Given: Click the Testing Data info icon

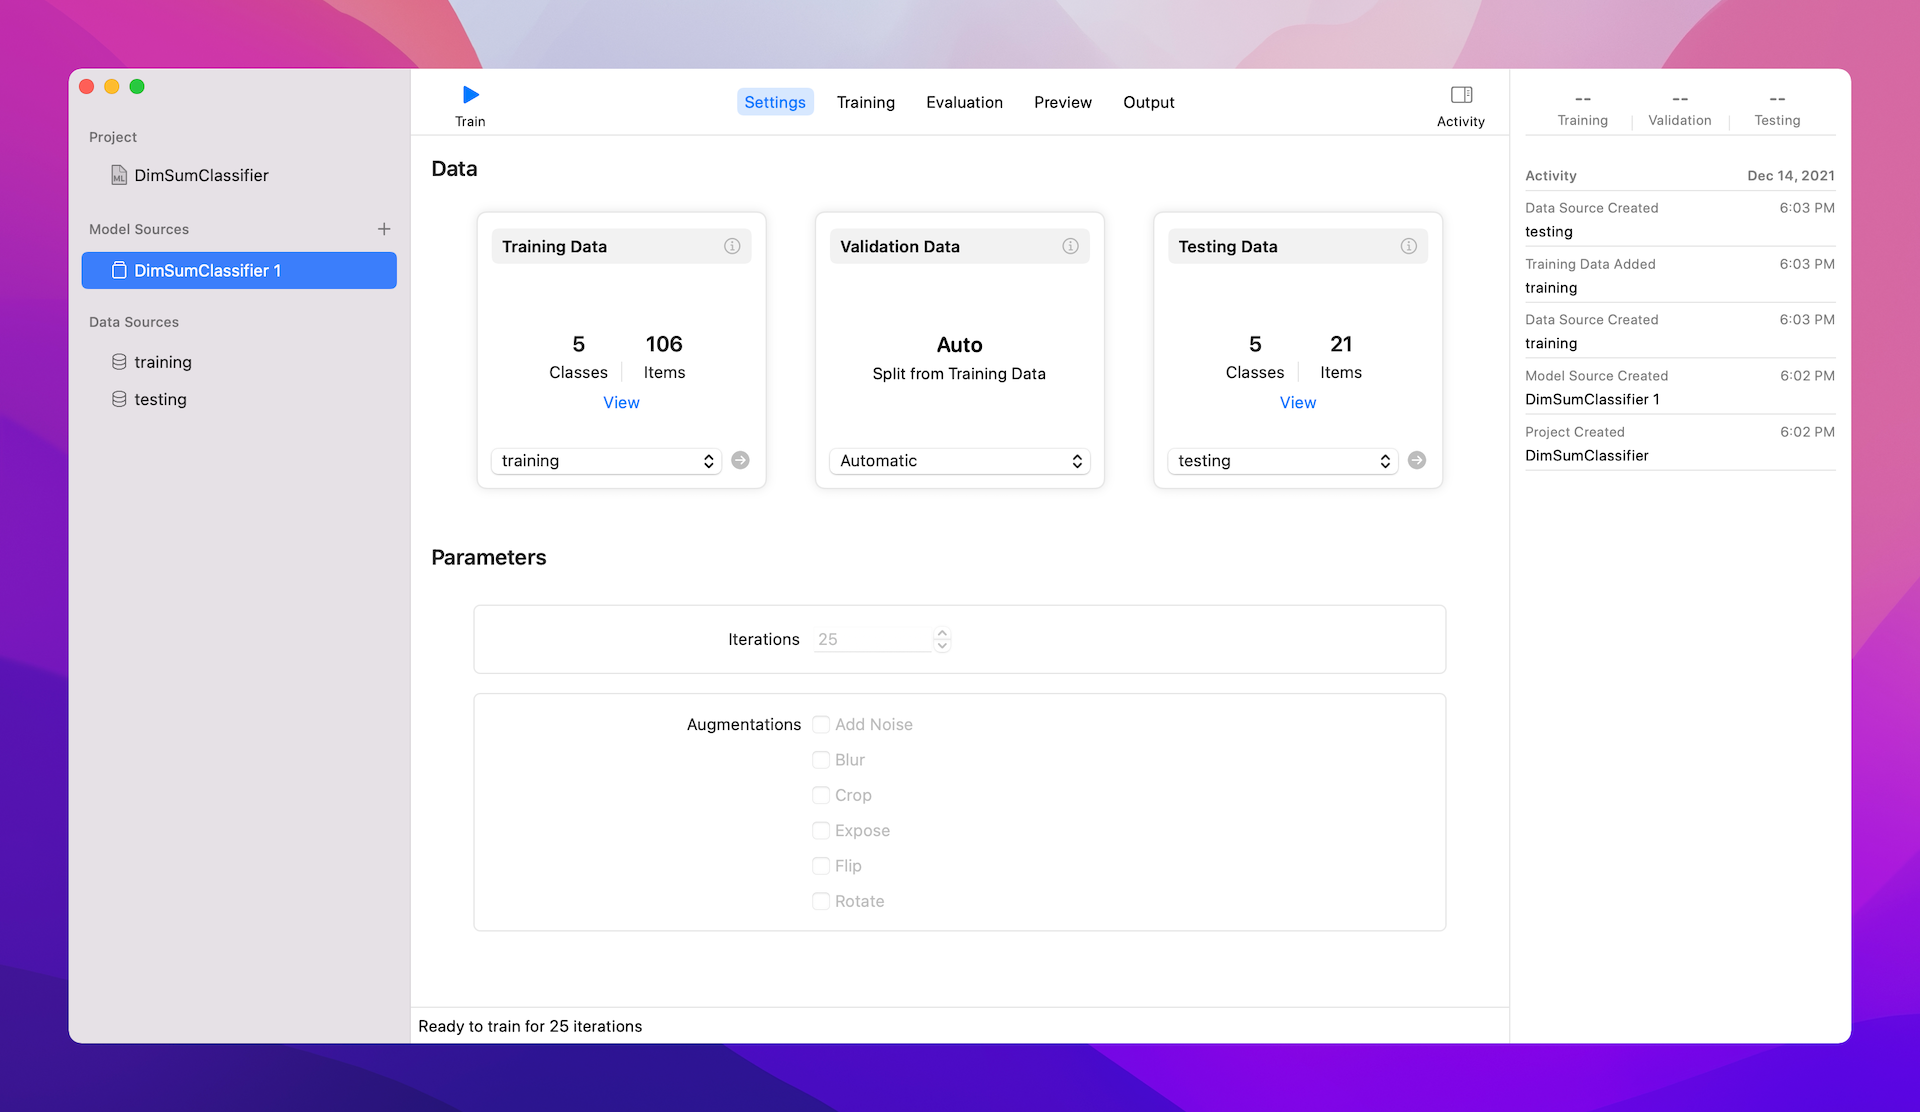Looking at the screenshot, I should tap(1408, 246).
